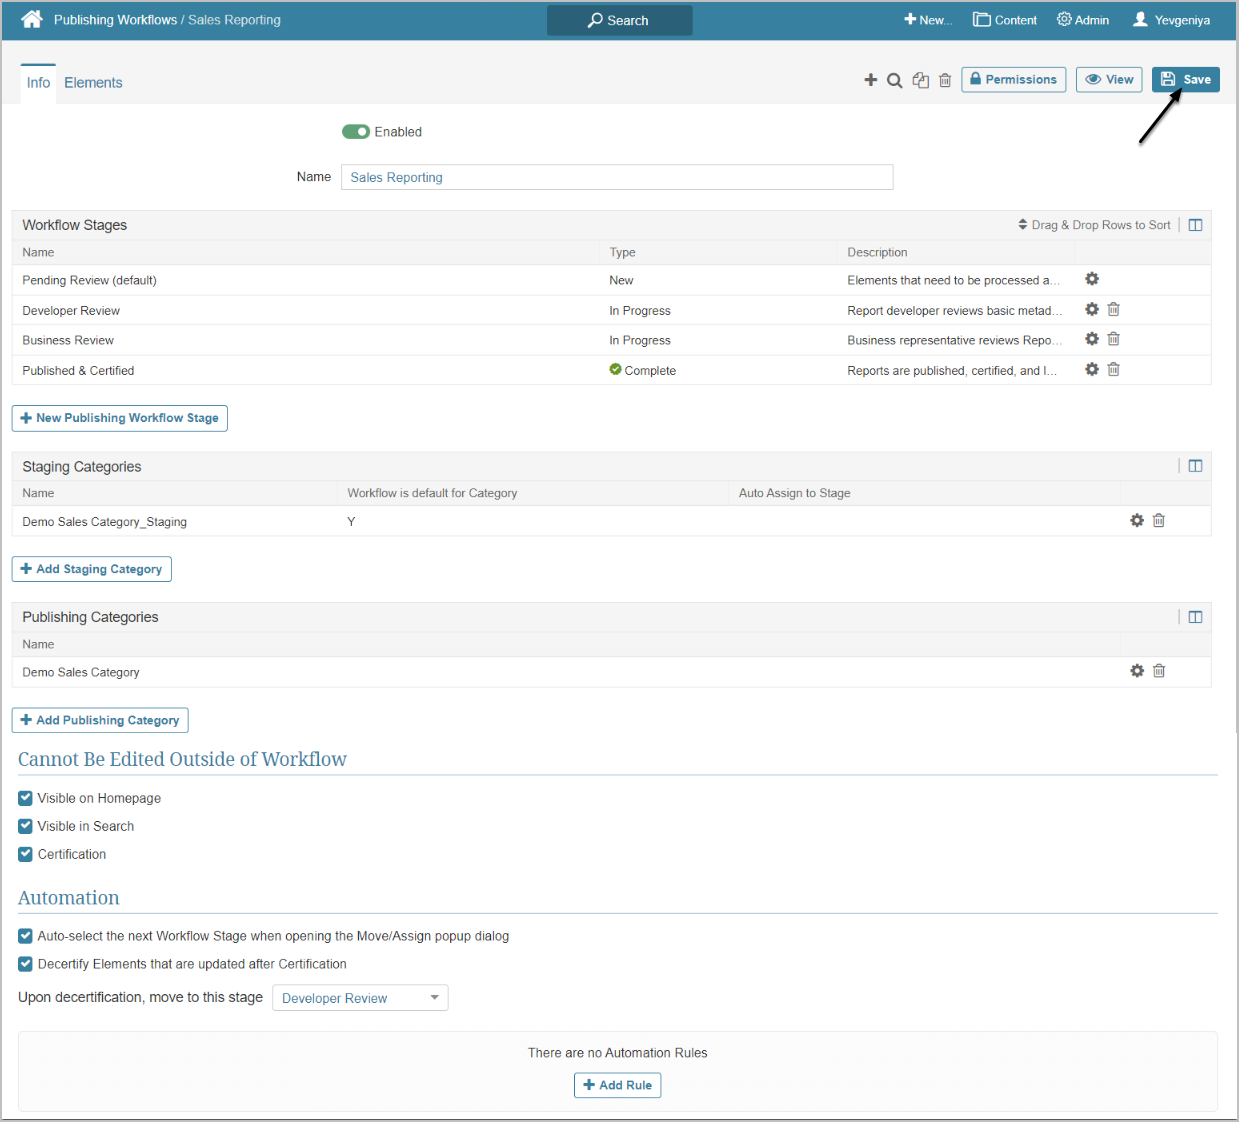
Task: Click in the Name input field
Action: coord(616,177)
